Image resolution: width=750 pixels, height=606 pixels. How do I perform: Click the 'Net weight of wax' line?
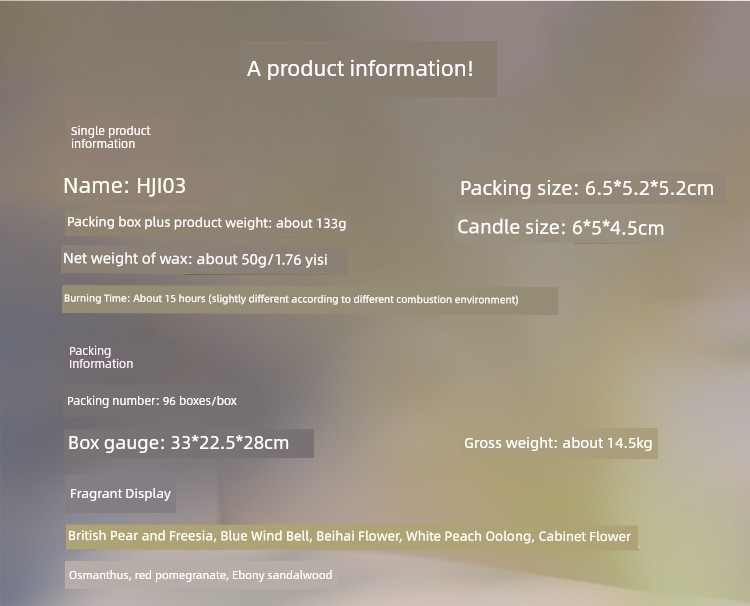[195, 259]
